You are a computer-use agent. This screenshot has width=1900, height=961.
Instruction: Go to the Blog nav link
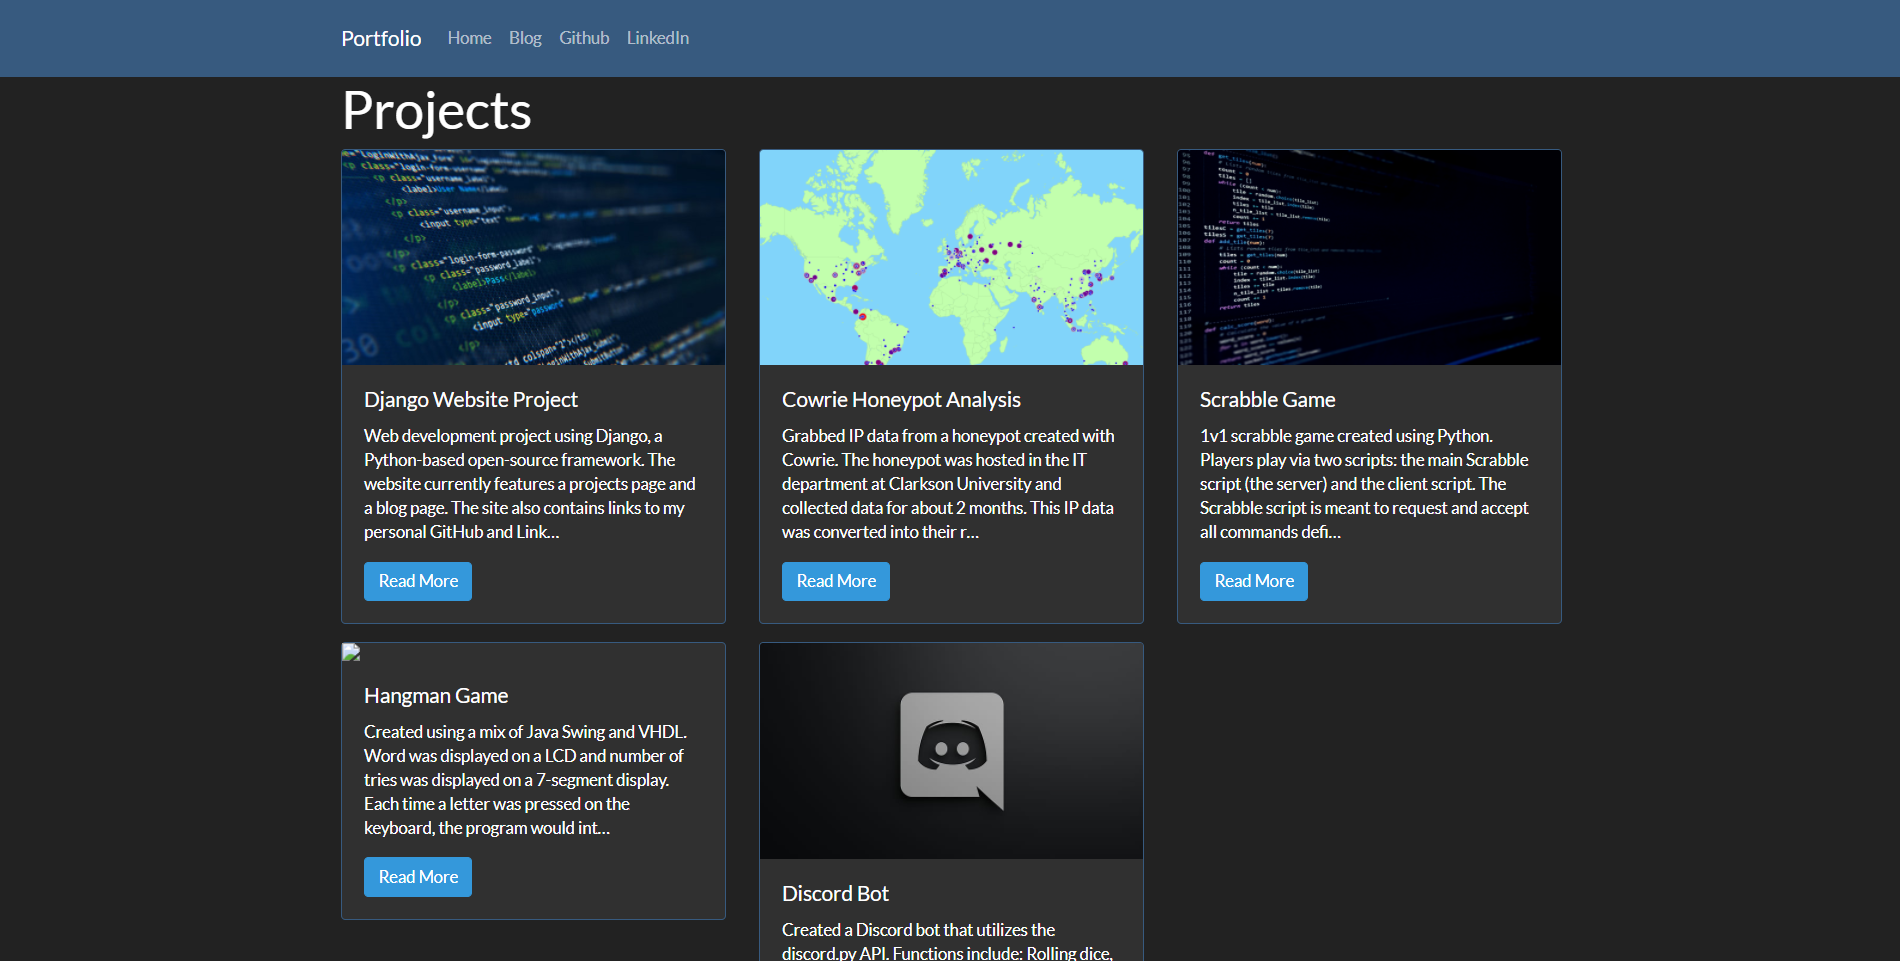[x=525, y=38]
